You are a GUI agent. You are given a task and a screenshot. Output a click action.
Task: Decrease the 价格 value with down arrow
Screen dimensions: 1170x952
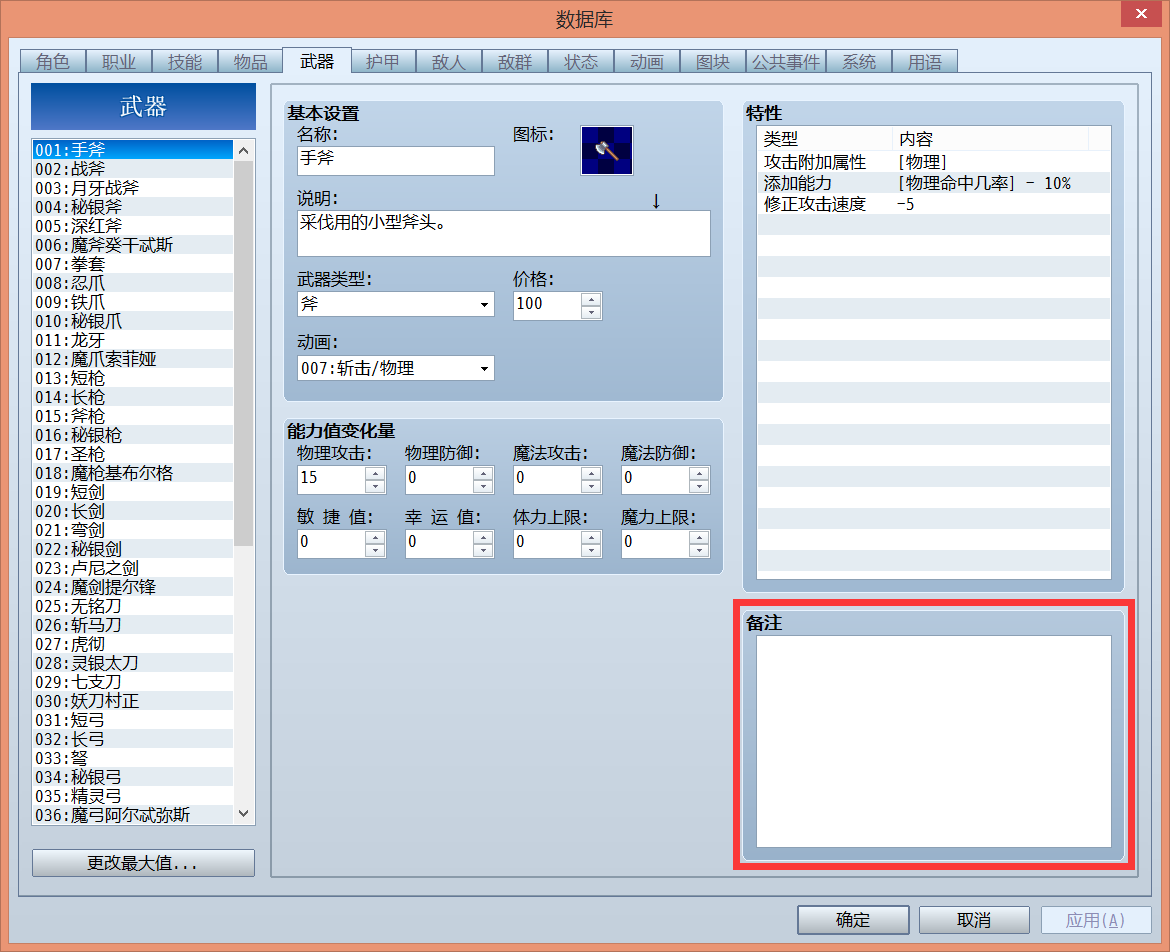591,312
